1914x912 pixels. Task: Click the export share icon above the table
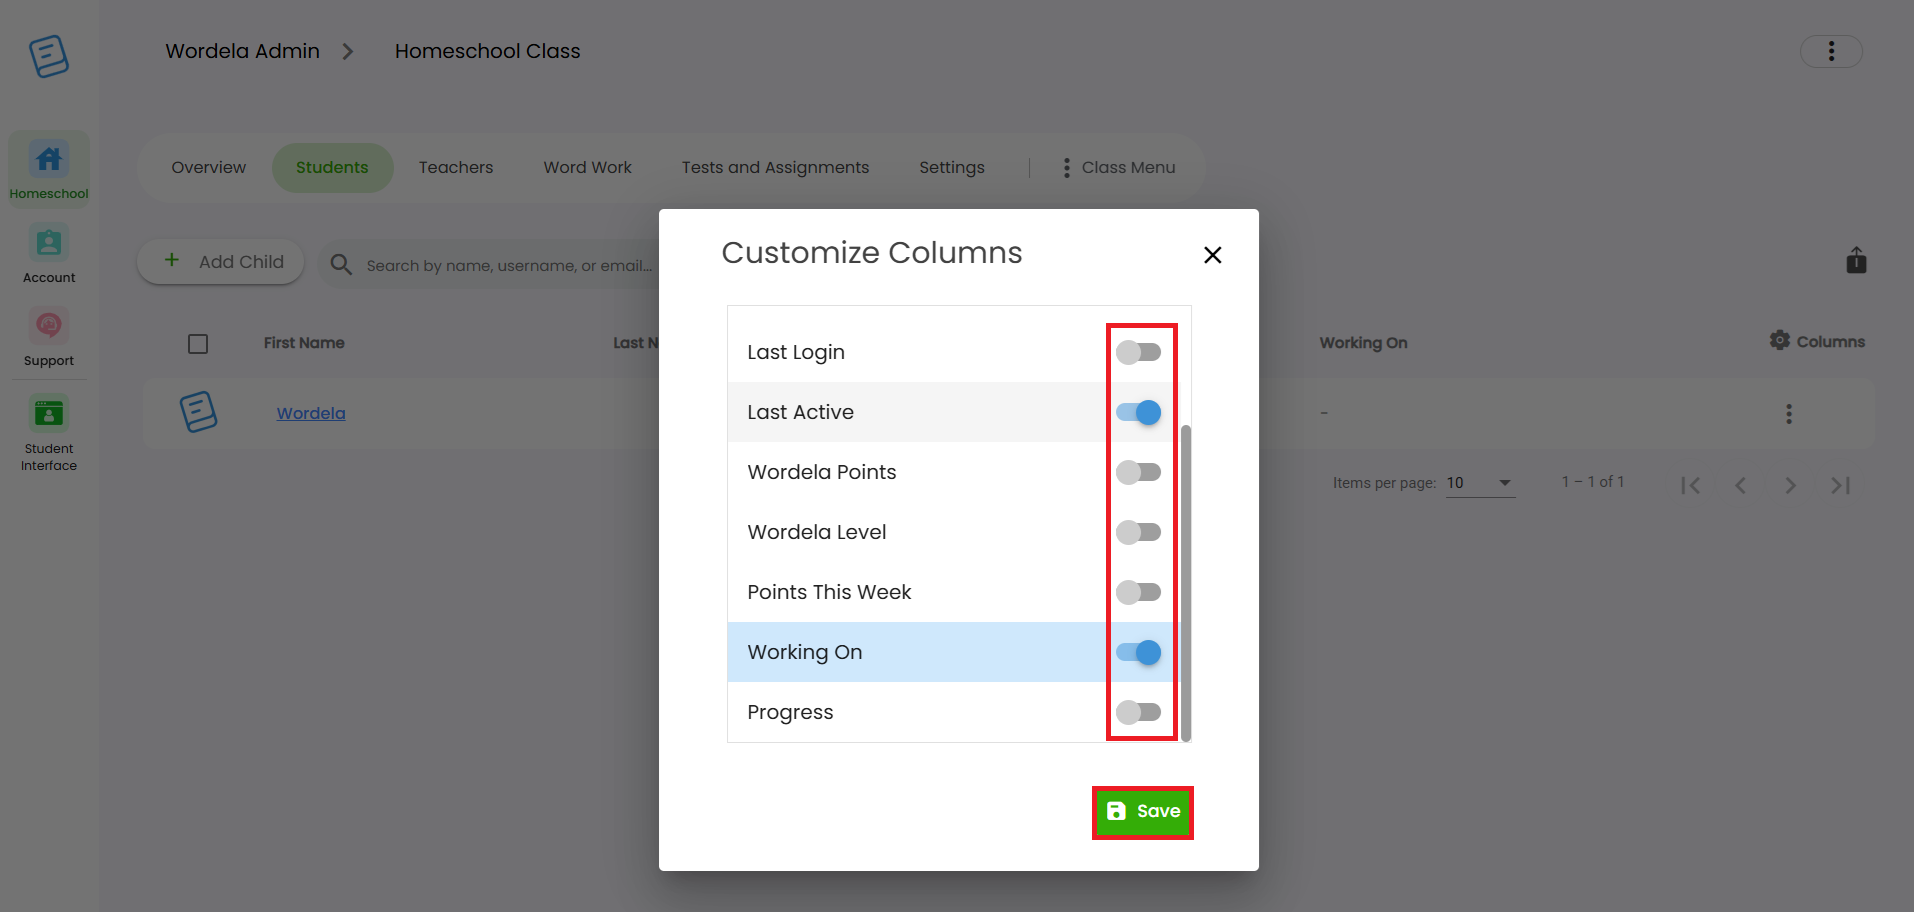1856,260
